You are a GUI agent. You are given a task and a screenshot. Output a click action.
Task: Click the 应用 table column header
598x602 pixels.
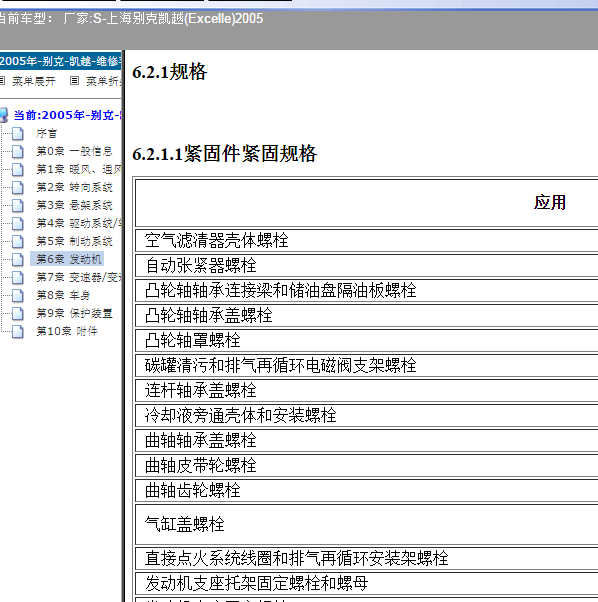pos(550,202)
